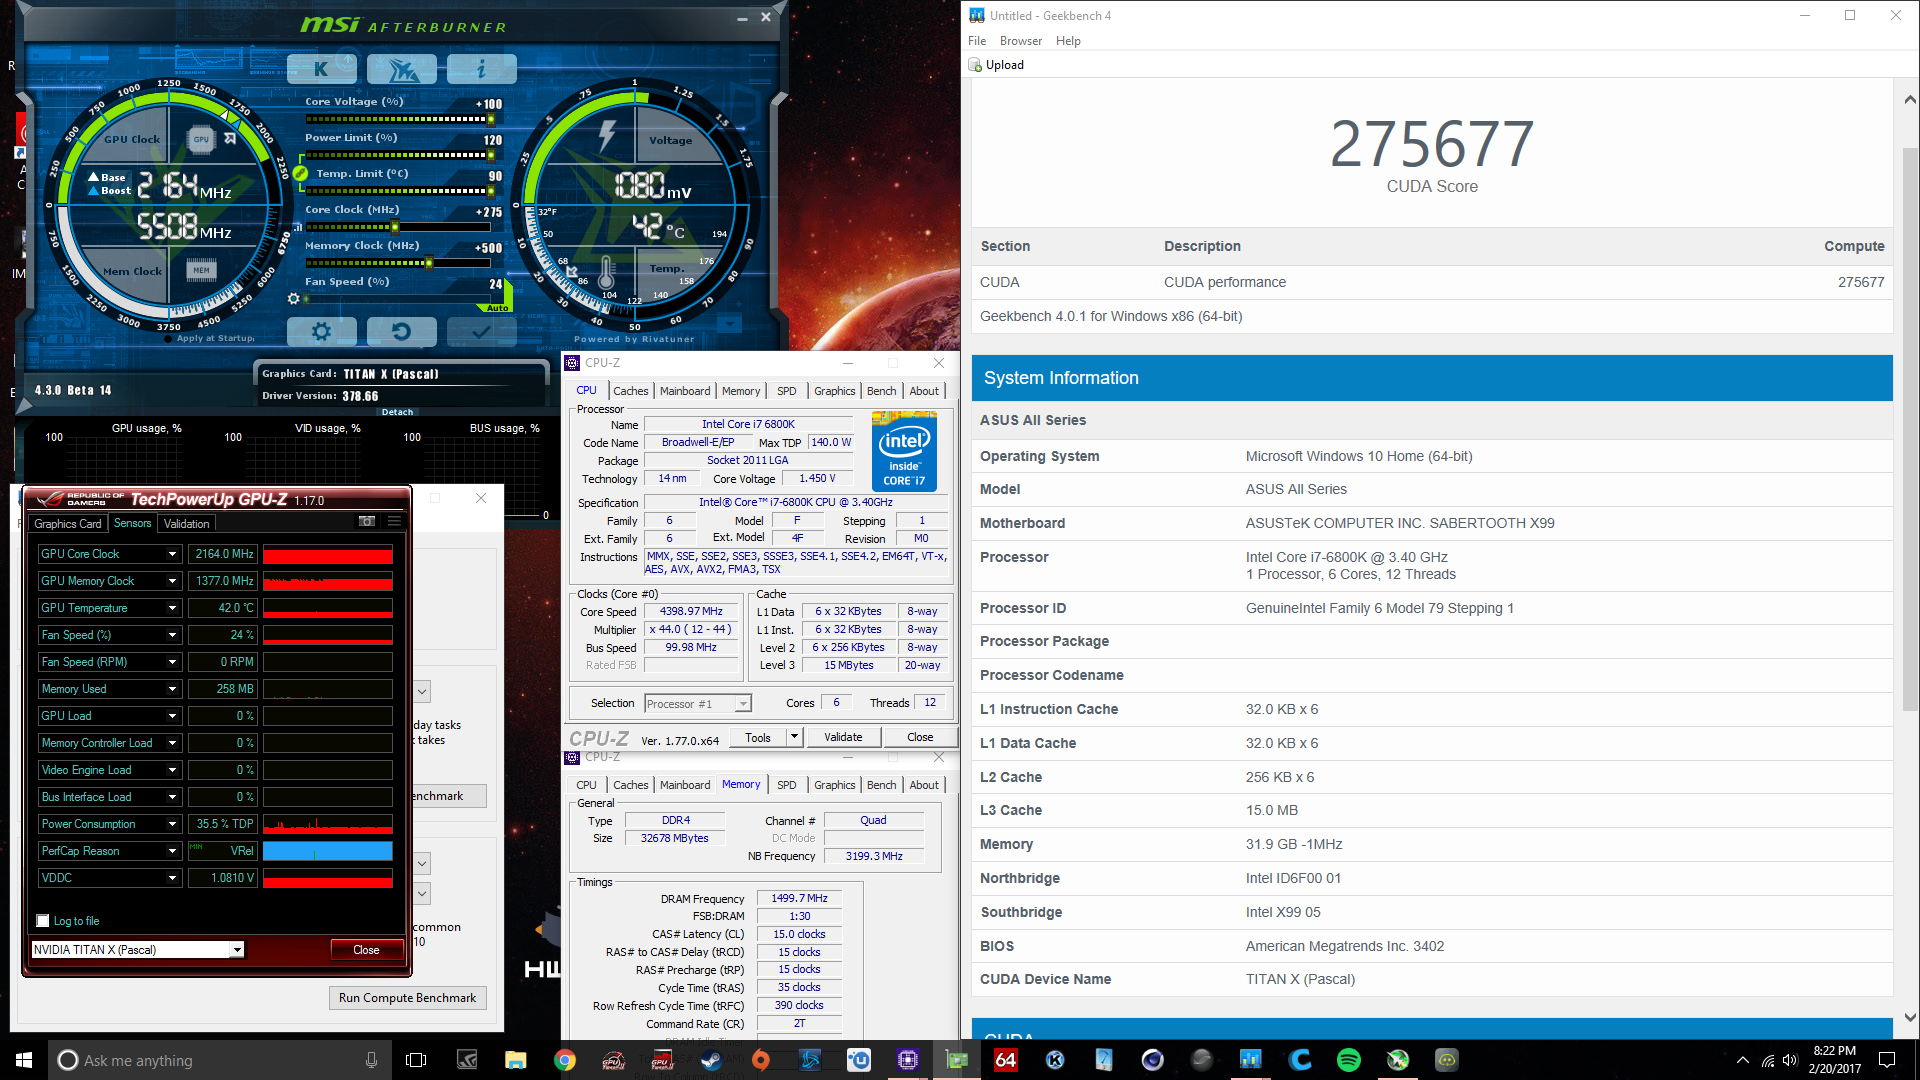
Task: Enable the Log to file checkbox
Action: tap(43, 921)
